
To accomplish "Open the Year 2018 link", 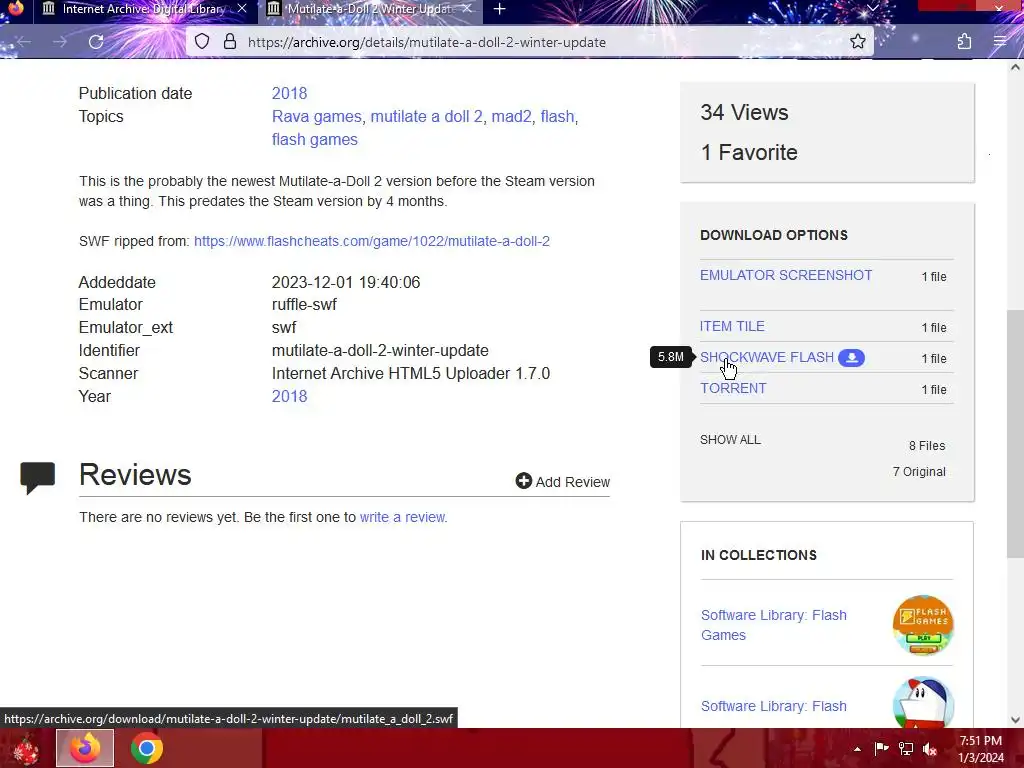I will (289, 396).
